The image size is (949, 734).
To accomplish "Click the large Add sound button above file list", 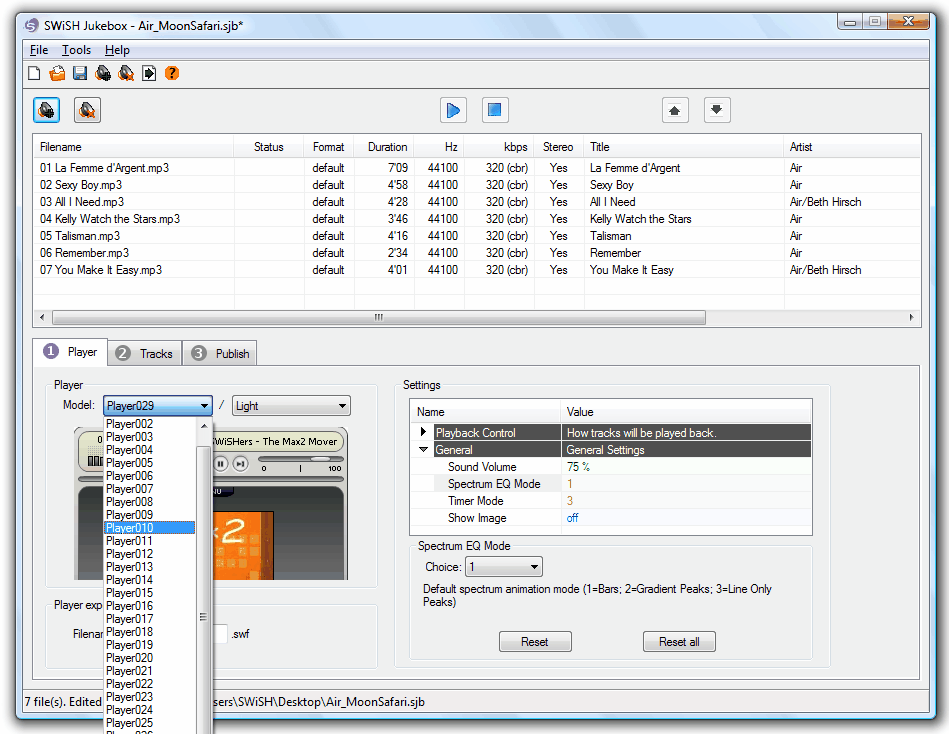I will pos(47,110).
